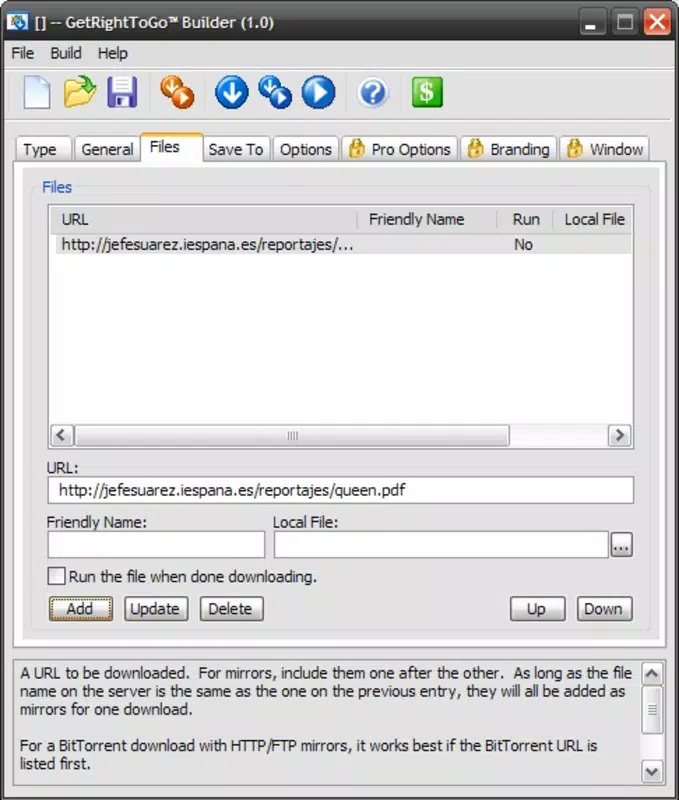679x800 pixels.
Task: Select the Files tab
Action: click(x=171, y=147)
